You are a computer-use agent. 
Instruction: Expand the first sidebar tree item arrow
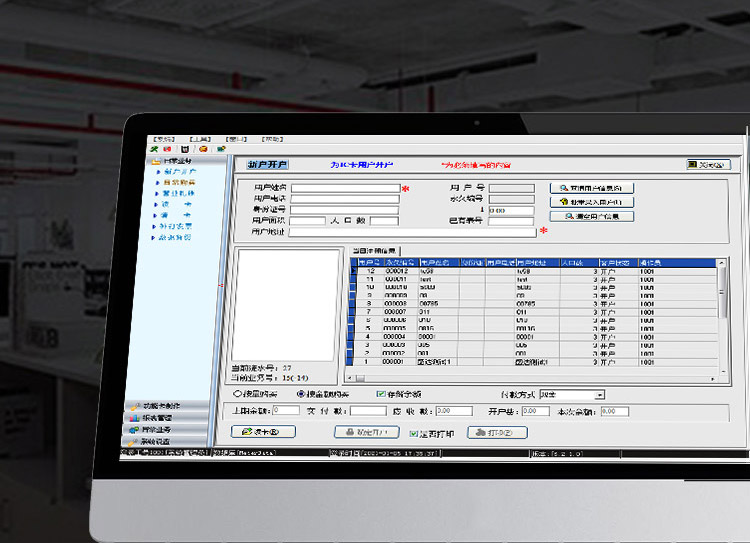click(x=158, y=172)
